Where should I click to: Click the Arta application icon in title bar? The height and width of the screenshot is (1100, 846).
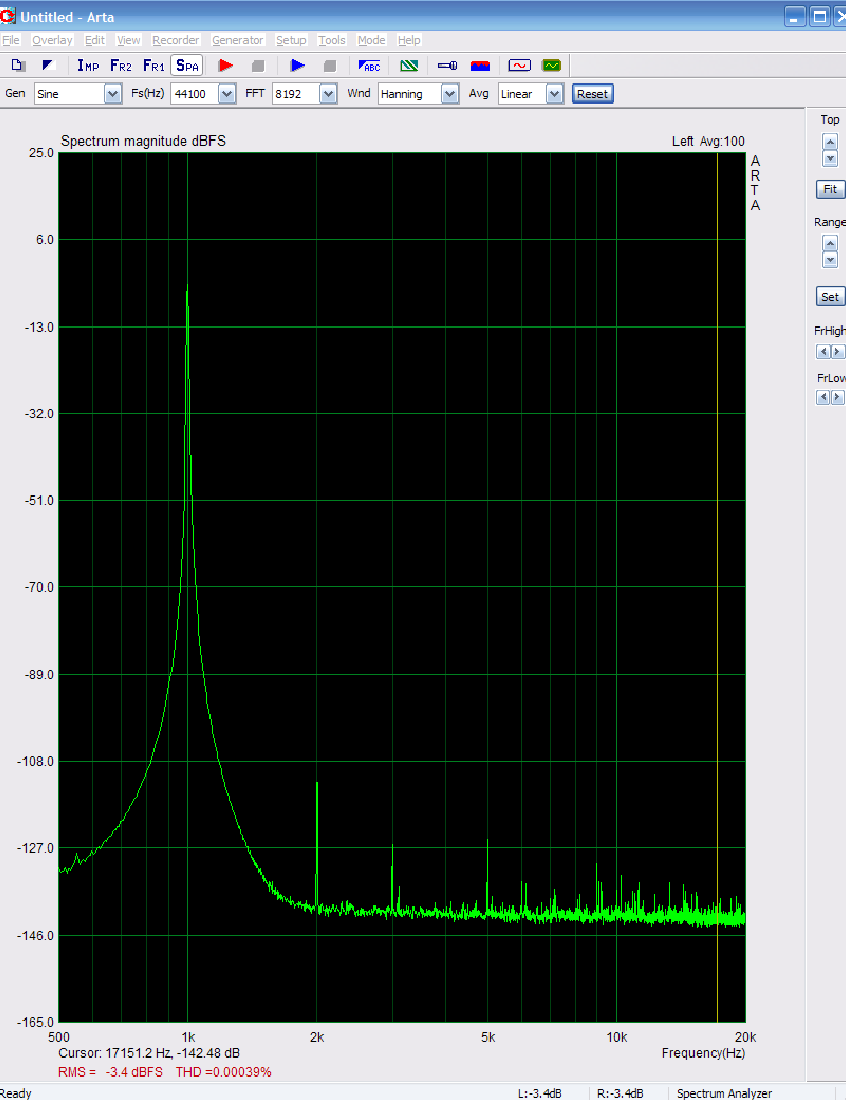(8, 16)
